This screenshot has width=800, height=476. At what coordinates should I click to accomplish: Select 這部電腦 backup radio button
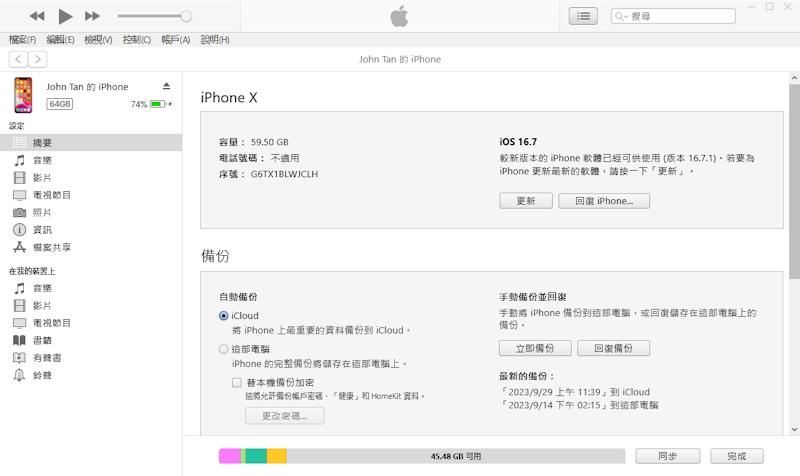pos(223,349)
